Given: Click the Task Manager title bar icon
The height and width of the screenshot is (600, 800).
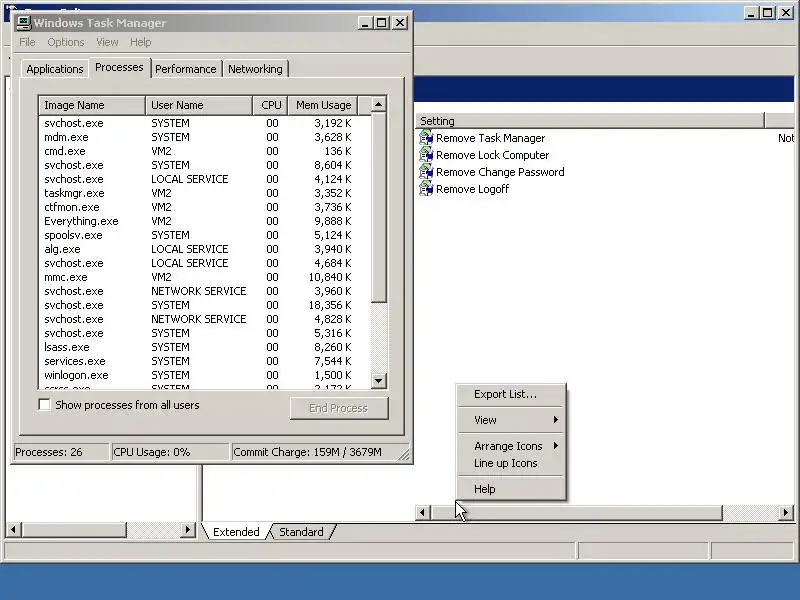Looking at the screenshot, I should [x=23, y=22].
